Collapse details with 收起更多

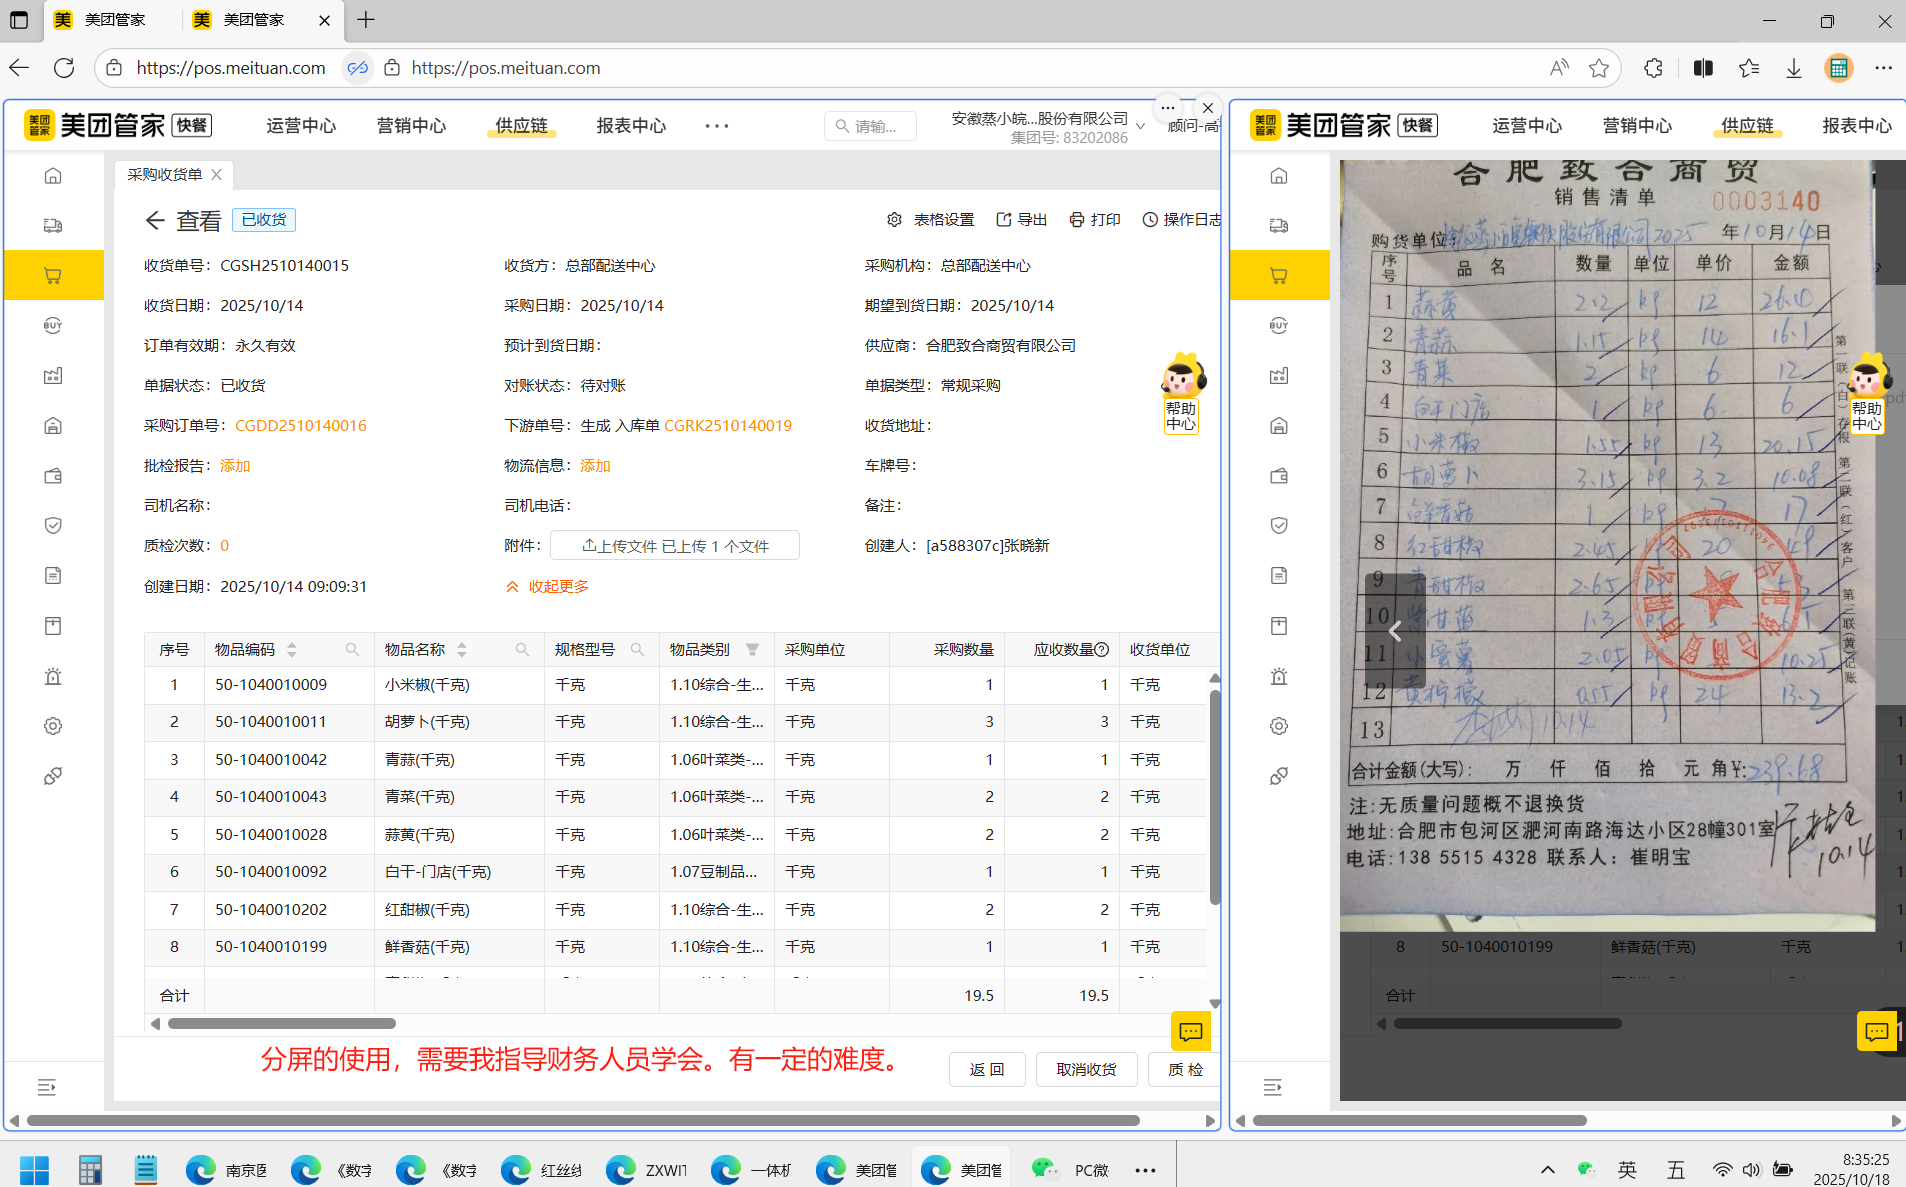(x=547, y=587)
